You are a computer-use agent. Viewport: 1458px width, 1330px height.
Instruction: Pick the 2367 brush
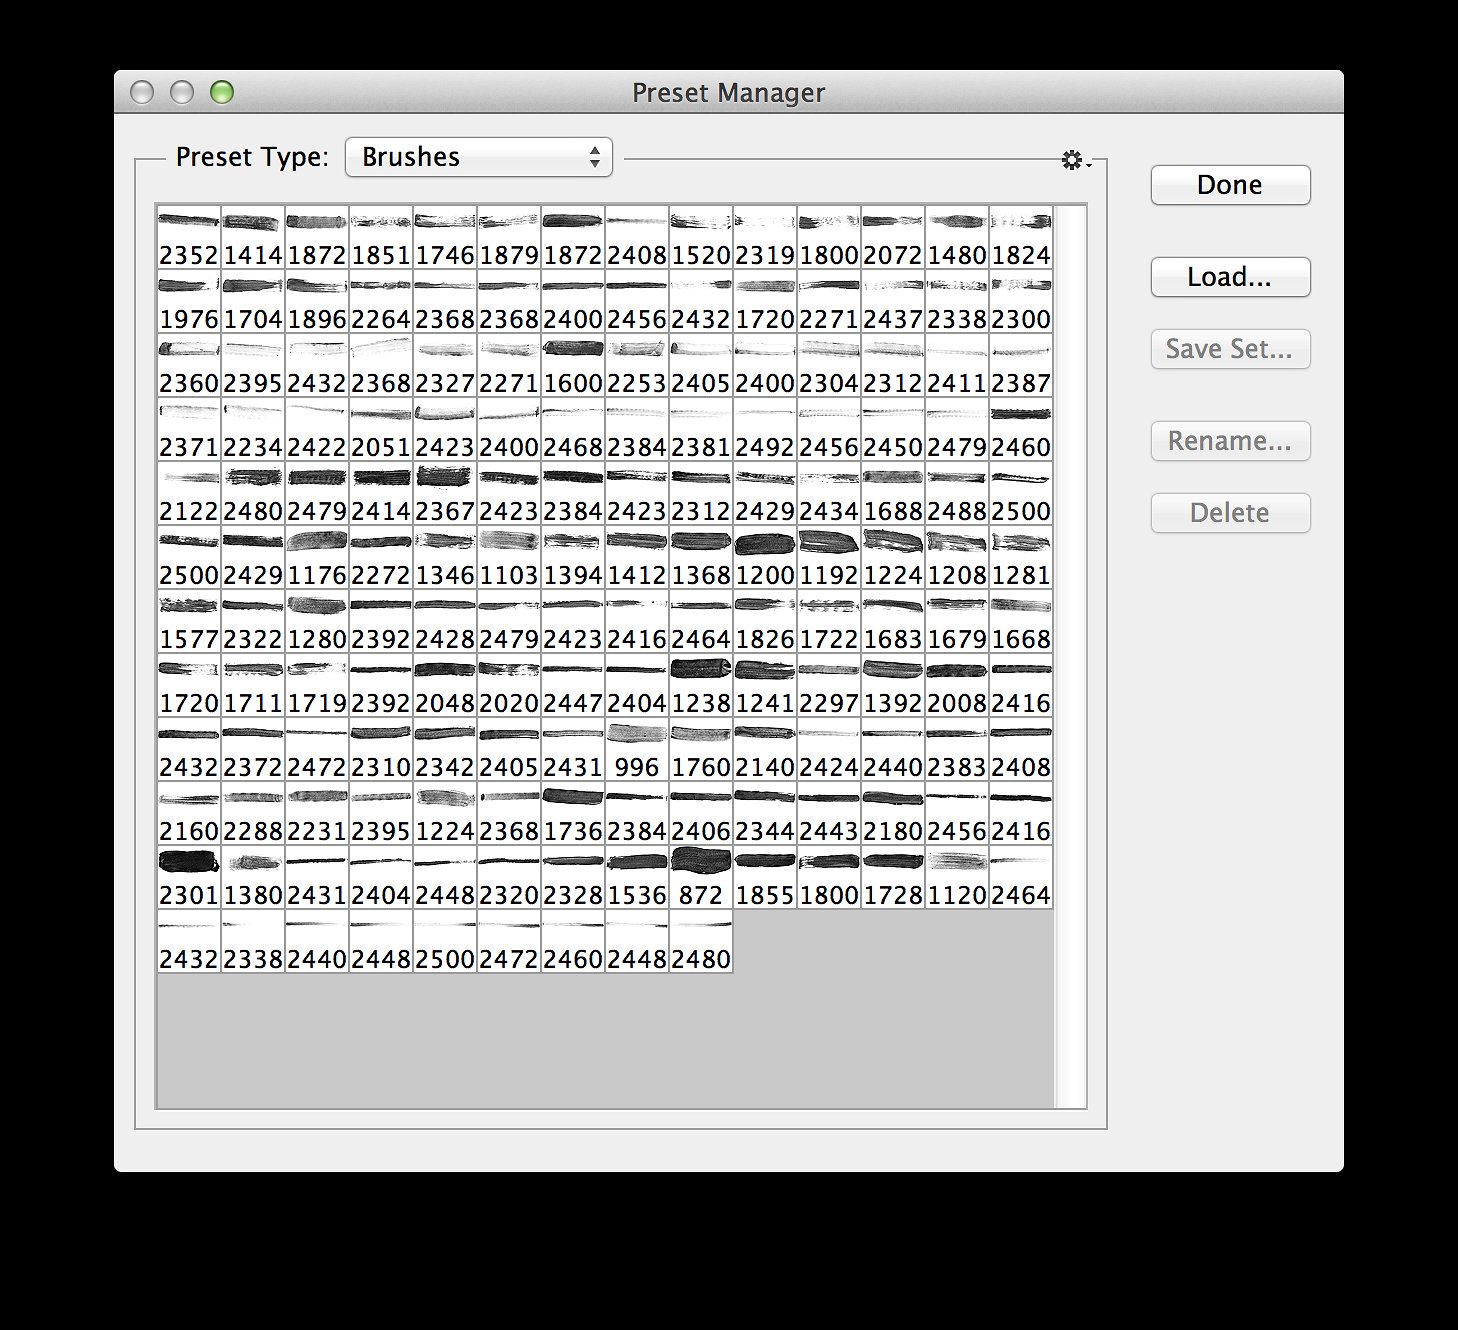pos(445,494)
